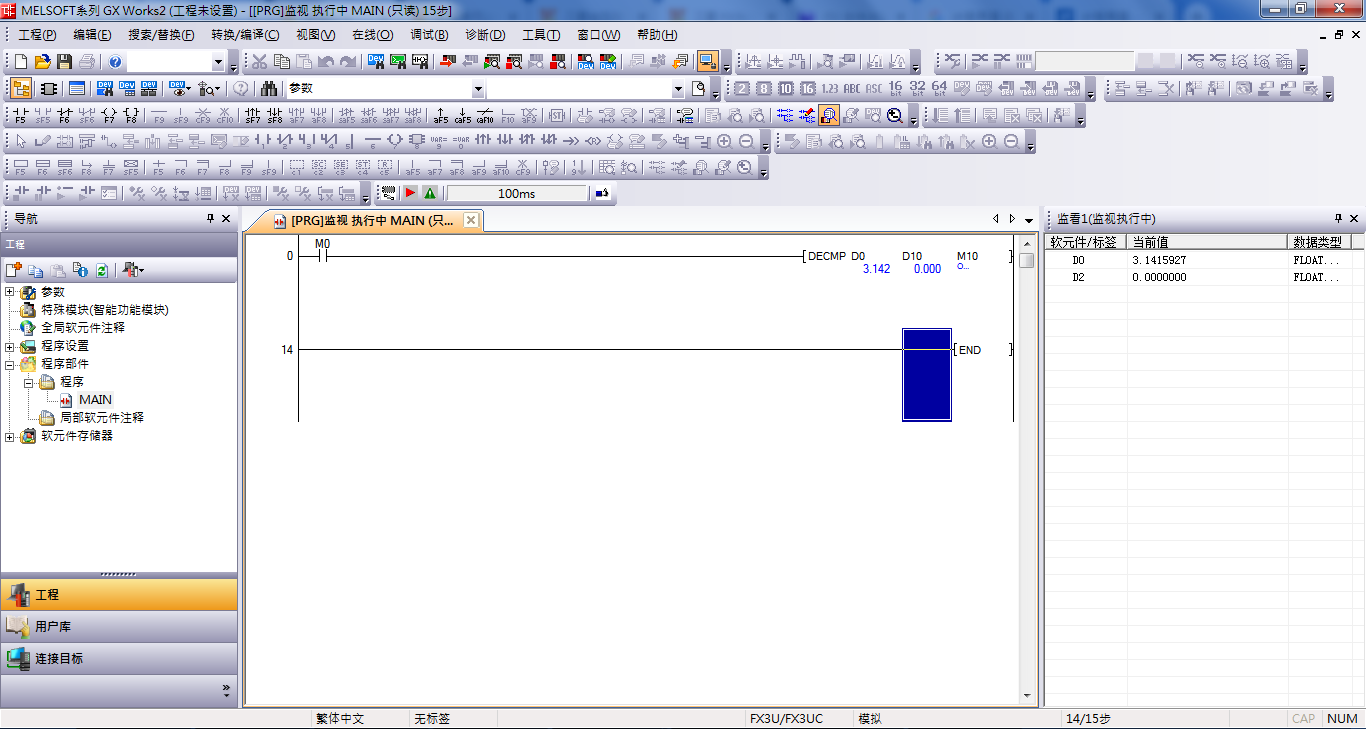Click the 用户库 panel button
1366x729 pixels.
click(119, 627)
